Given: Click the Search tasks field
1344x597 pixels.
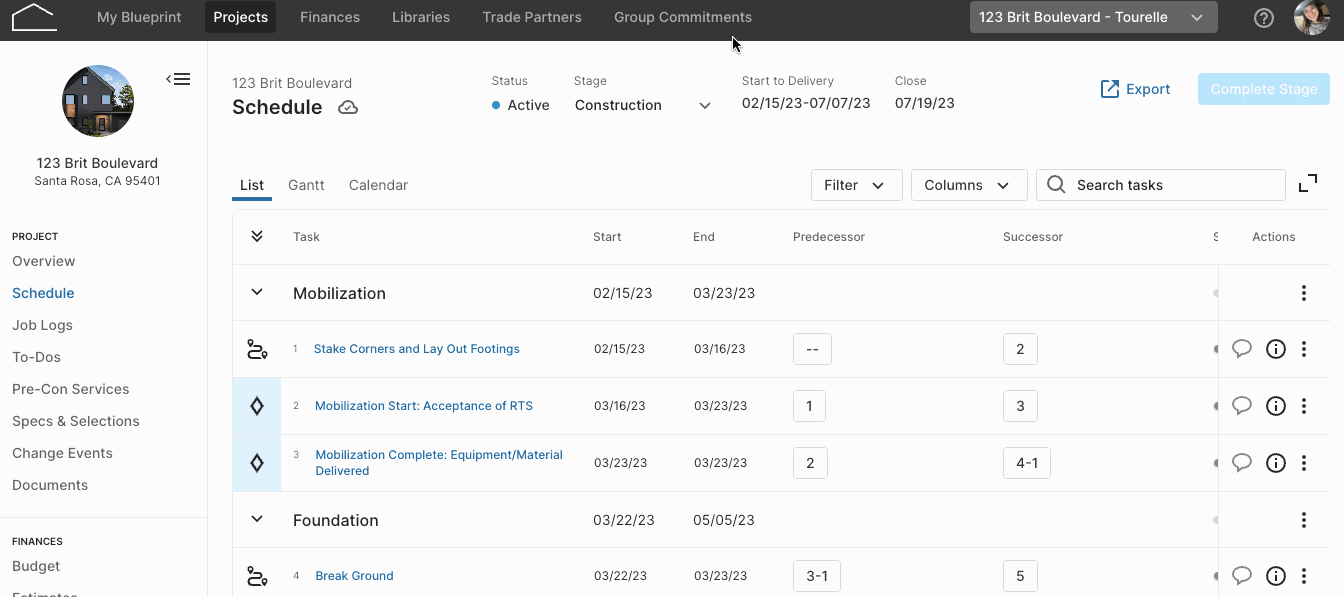Looking at the screenshot, I should coord(1161,185).
